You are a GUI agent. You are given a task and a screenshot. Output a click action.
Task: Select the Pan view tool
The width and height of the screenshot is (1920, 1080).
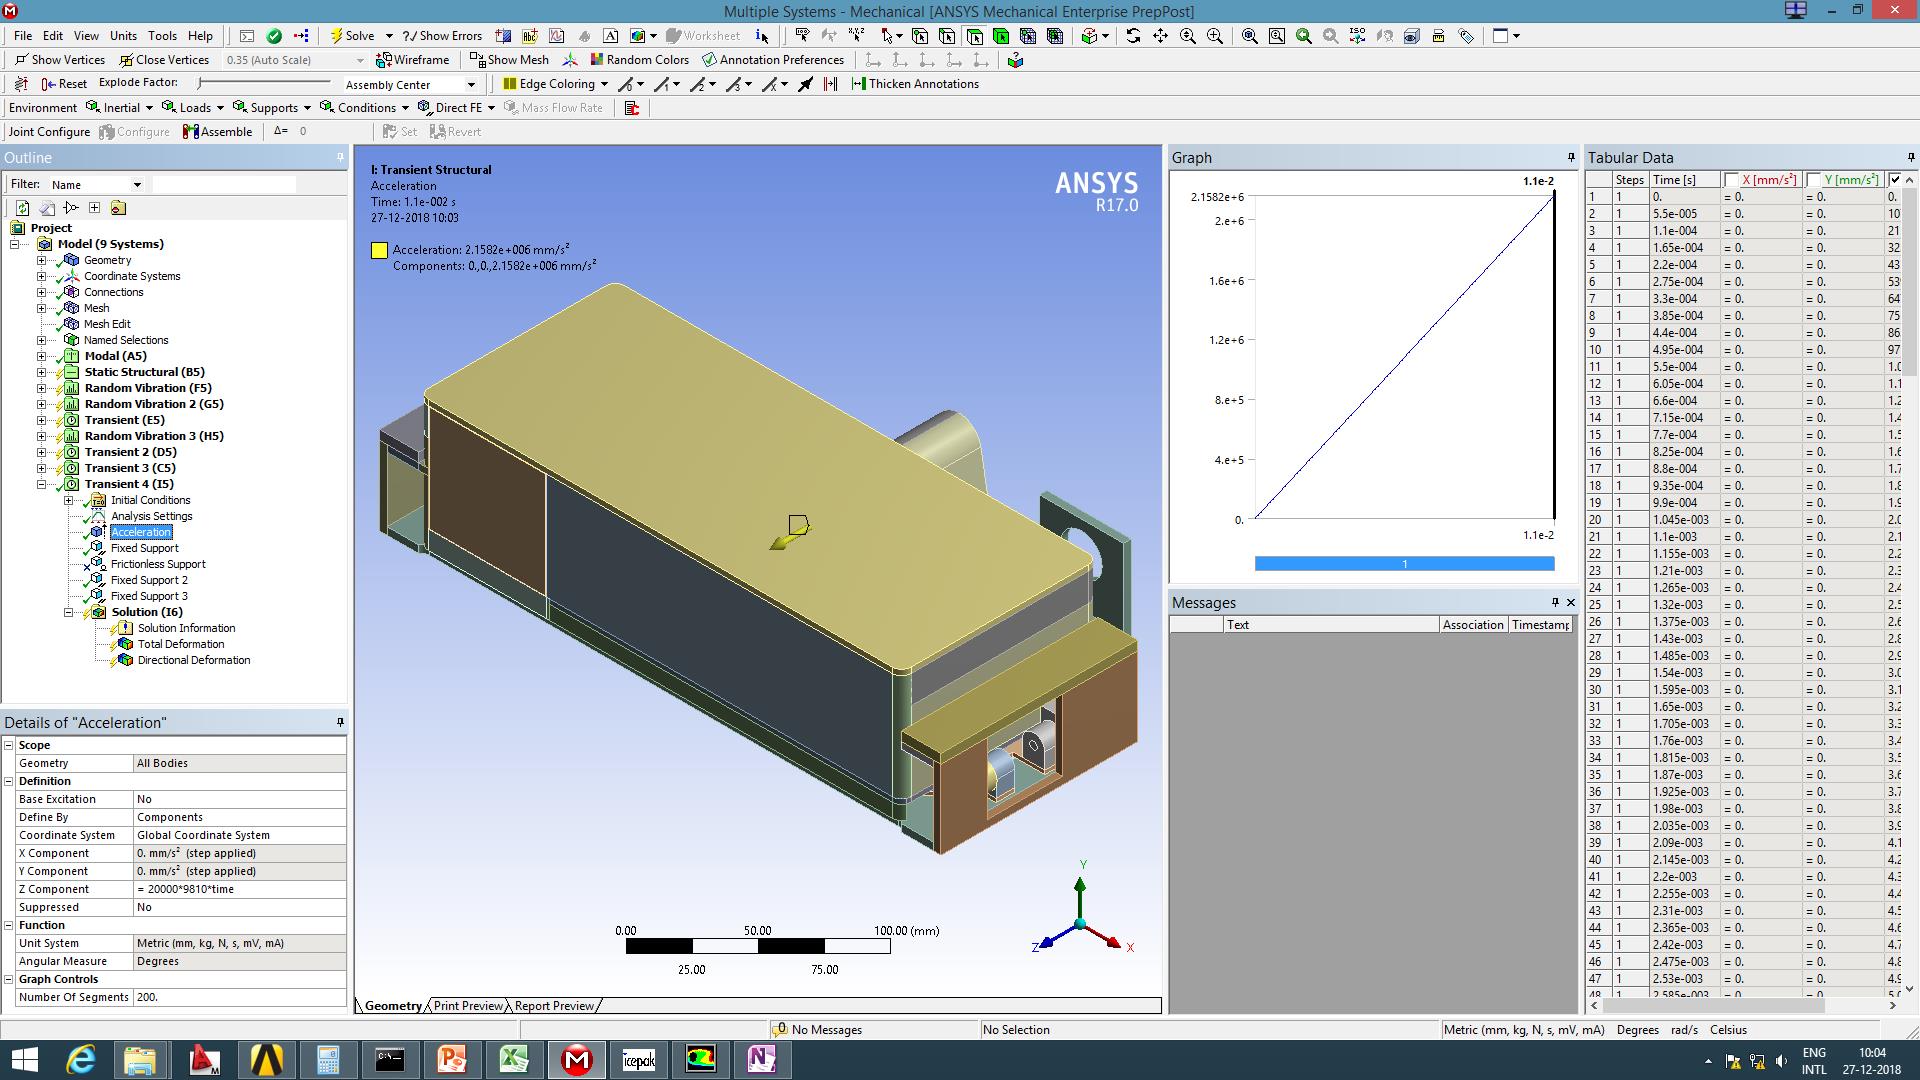1160,36
